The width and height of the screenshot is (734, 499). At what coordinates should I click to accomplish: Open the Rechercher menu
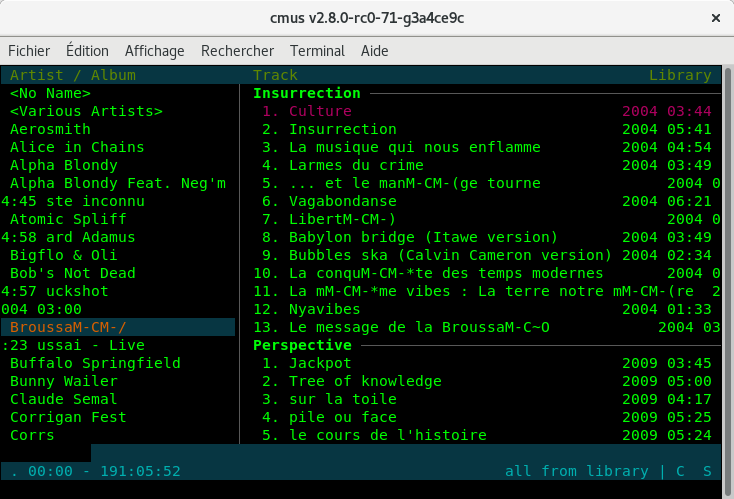(237, 51)
